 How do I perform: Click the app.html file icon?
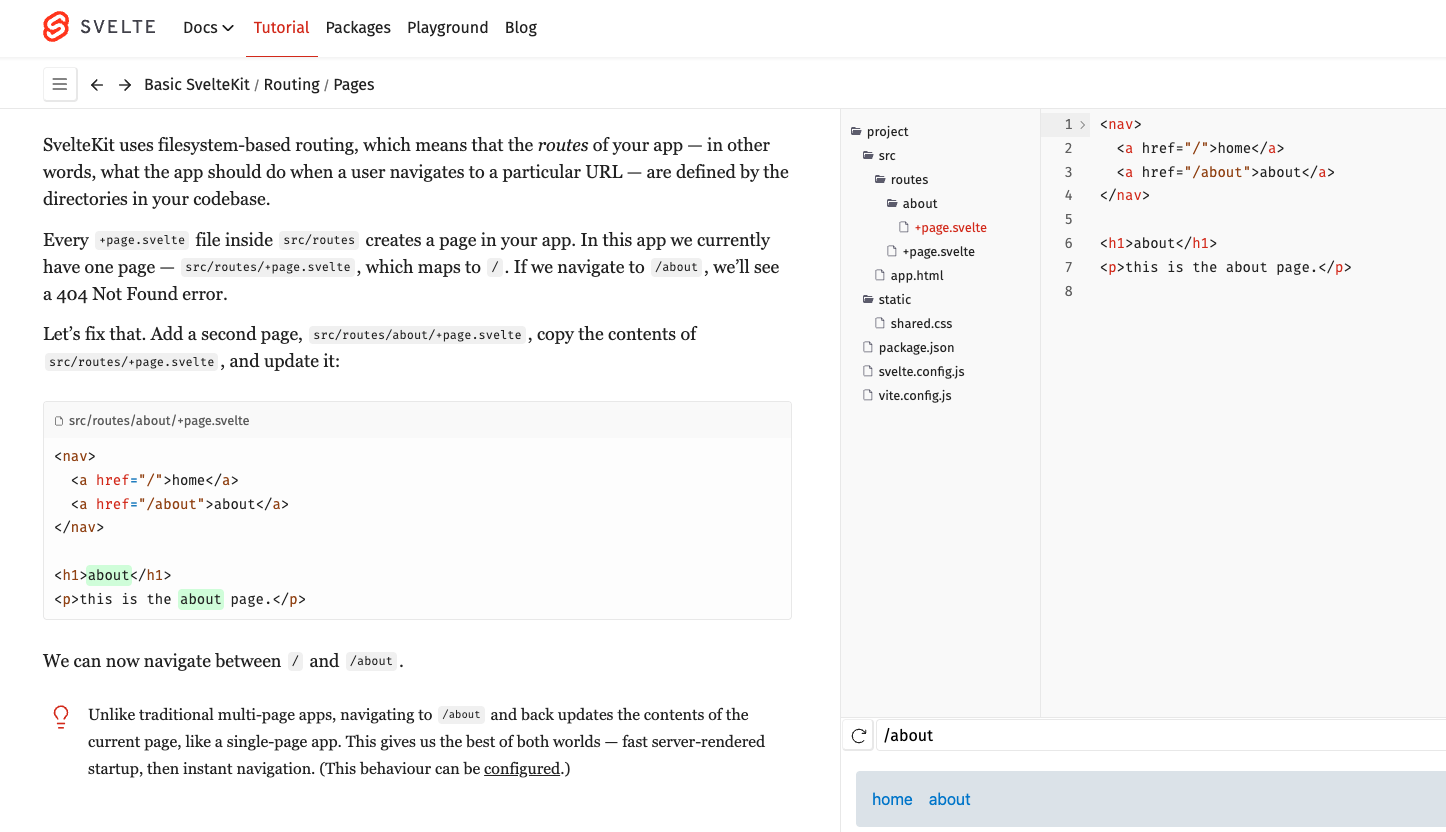click(880, 275)
